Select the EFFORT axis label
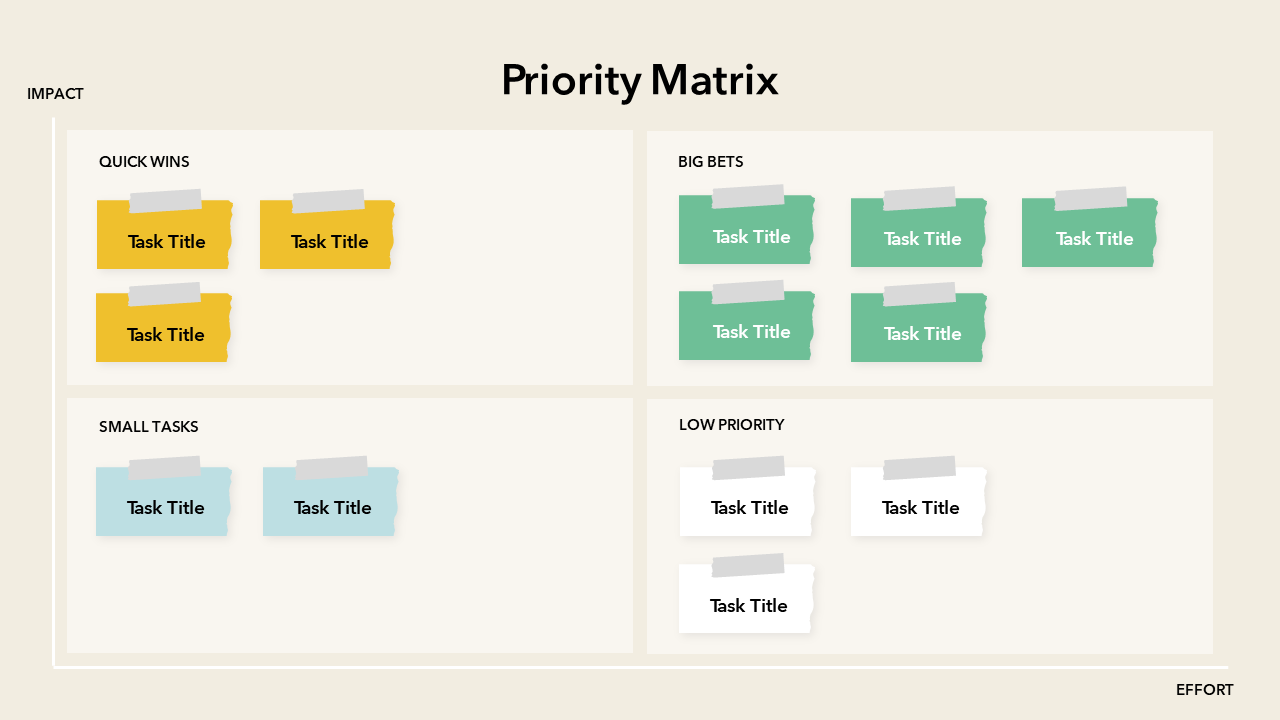The image size is (1280, 720). pos(1204,690)
